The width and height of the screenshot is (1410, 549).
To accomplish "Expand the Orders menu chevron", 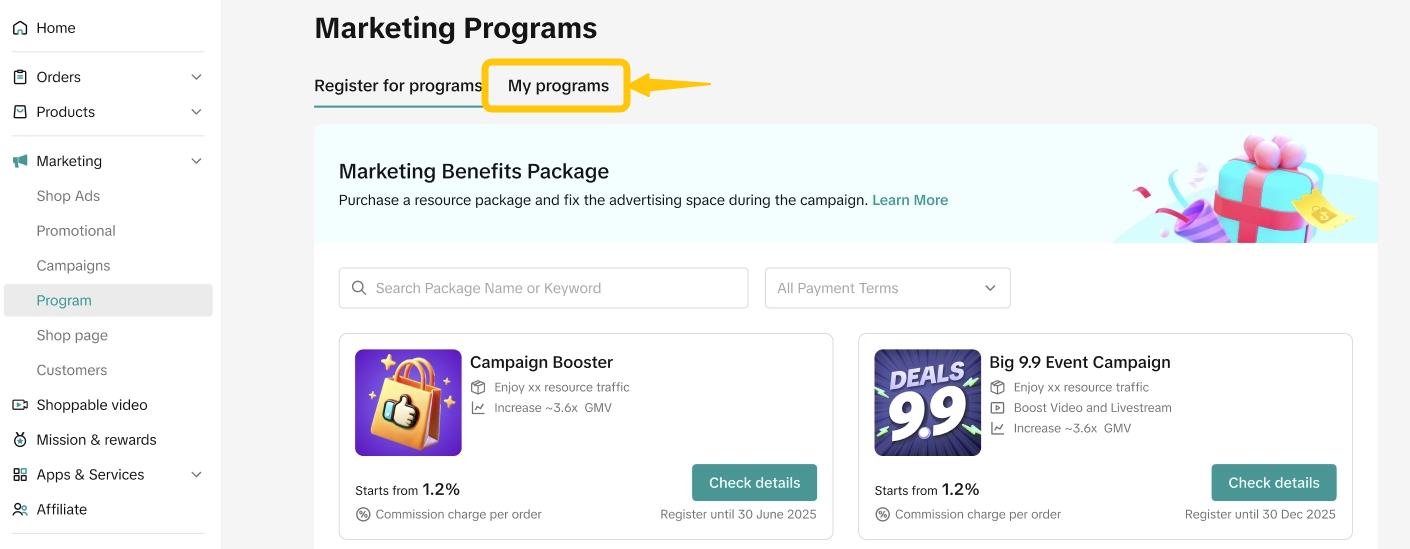I will point(196,77).
